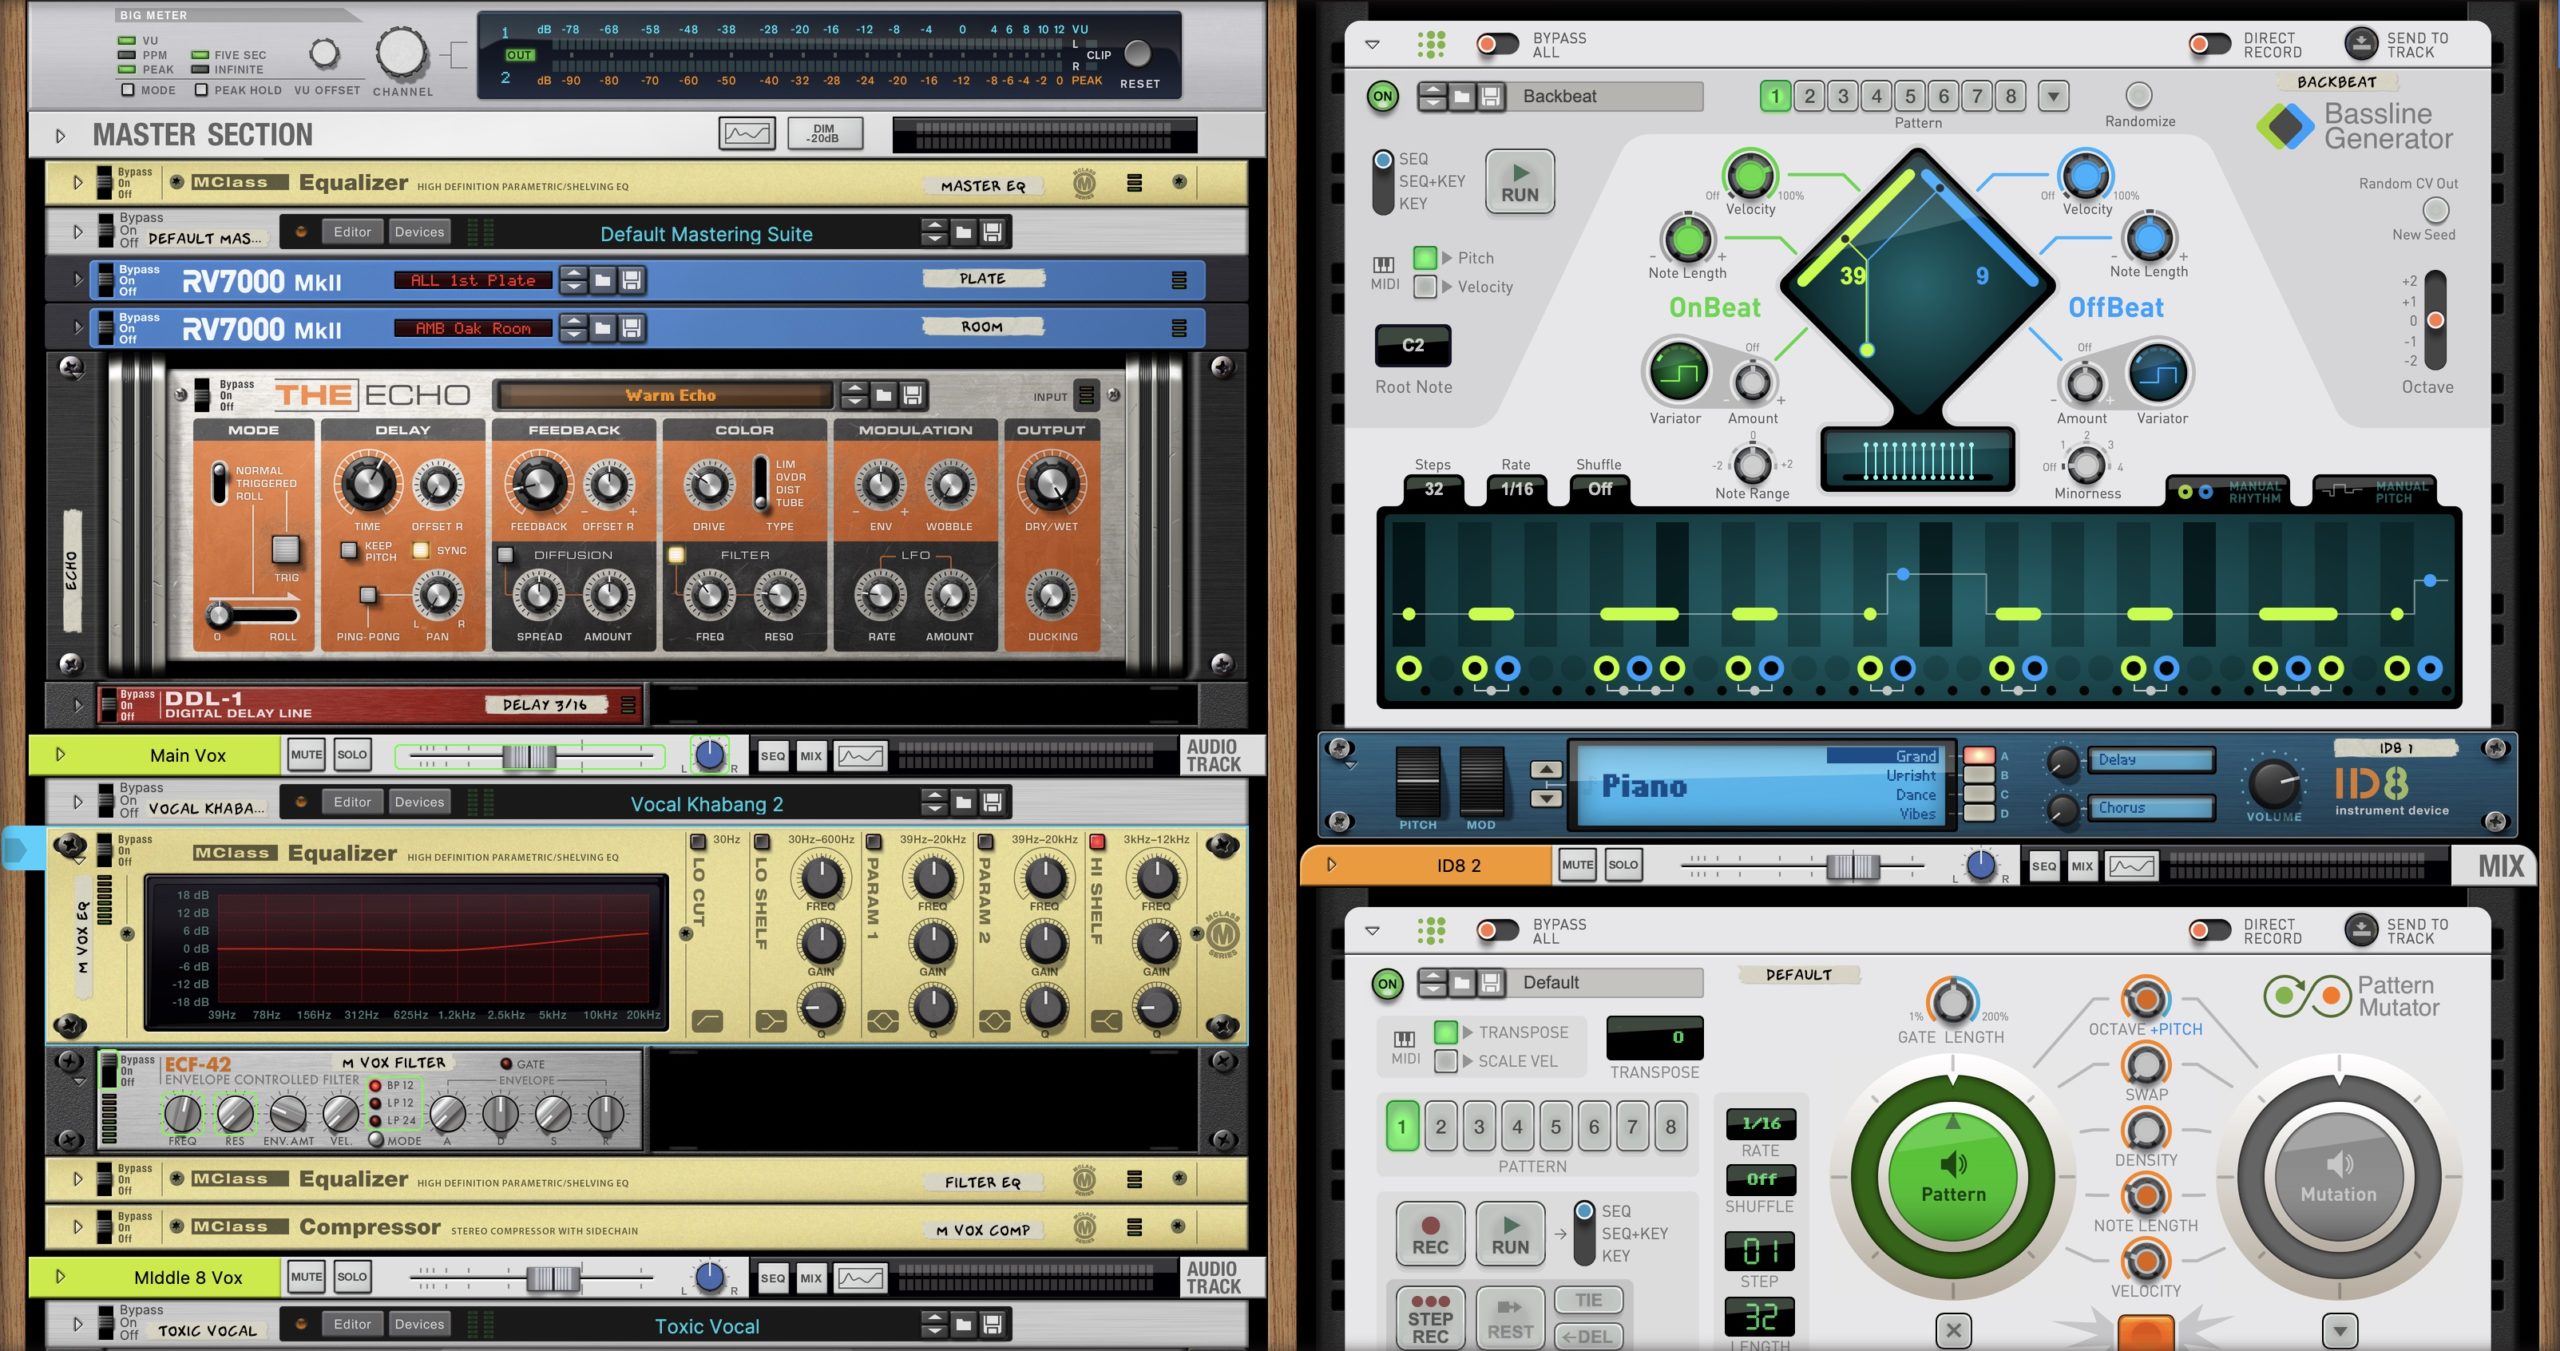This screenshot has width=2560, height=1351.
Task: Save Backbeat patch with disk icon
Action: click(1491, 97)
